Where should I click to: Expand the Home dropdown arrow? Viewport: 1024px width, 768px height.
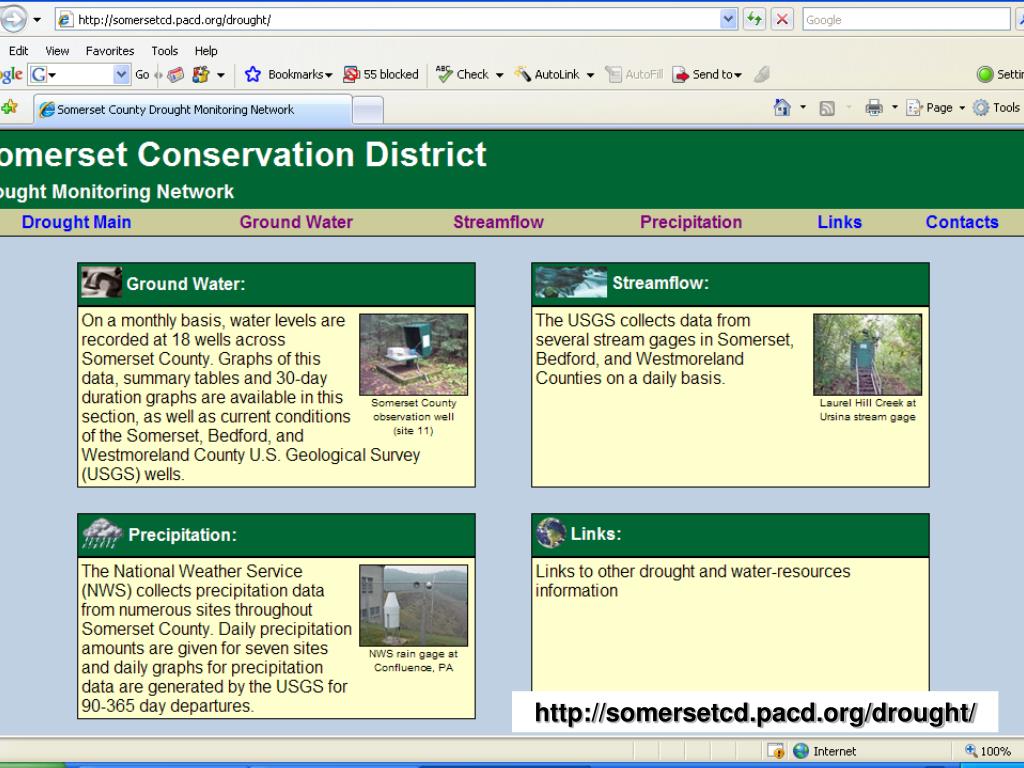click(x=803, y=108)
